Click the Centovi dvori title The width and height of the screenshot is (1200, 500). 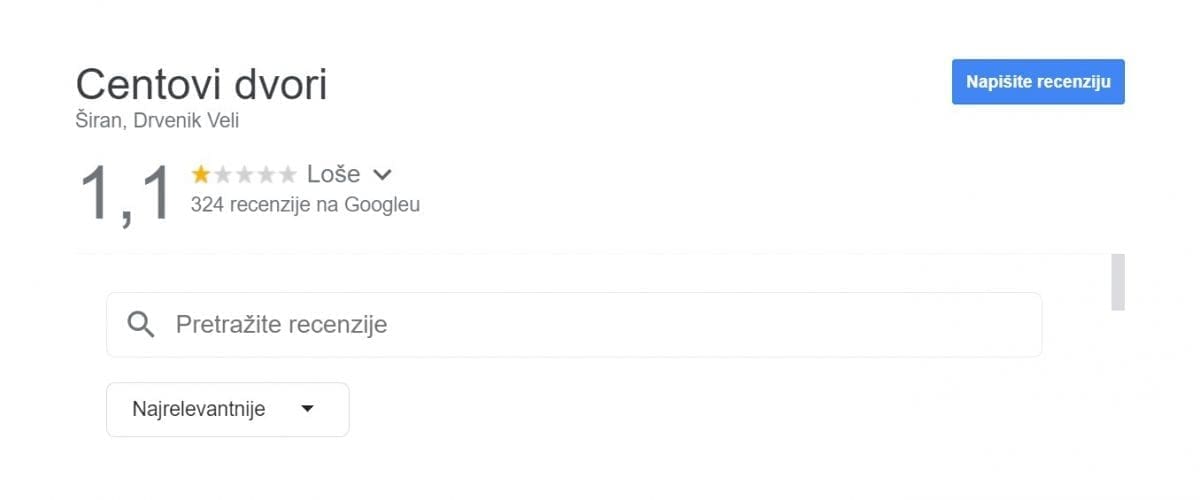pyautogui.click(x=201, y=85)
